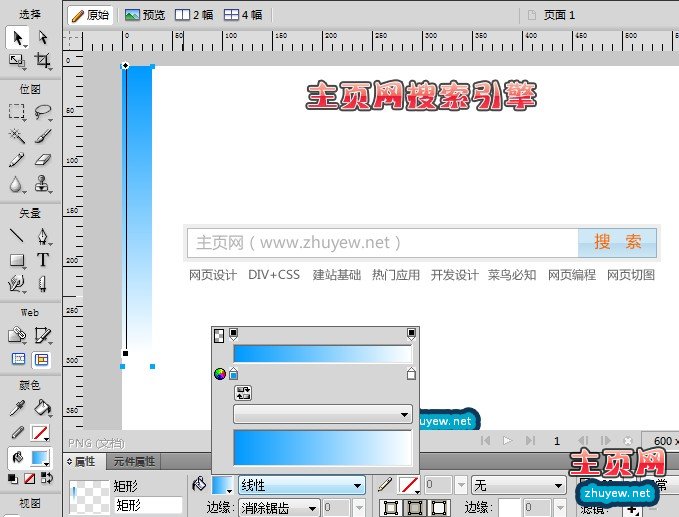Show slices and hotspots
The width and height of the screenshot is (679, 517).
42,359
